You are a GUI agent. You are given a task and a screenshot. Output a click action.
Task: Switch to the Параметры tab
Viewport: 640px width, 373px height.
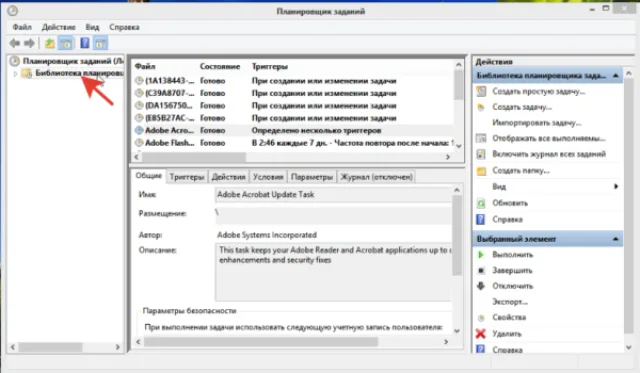pos(312,177)
